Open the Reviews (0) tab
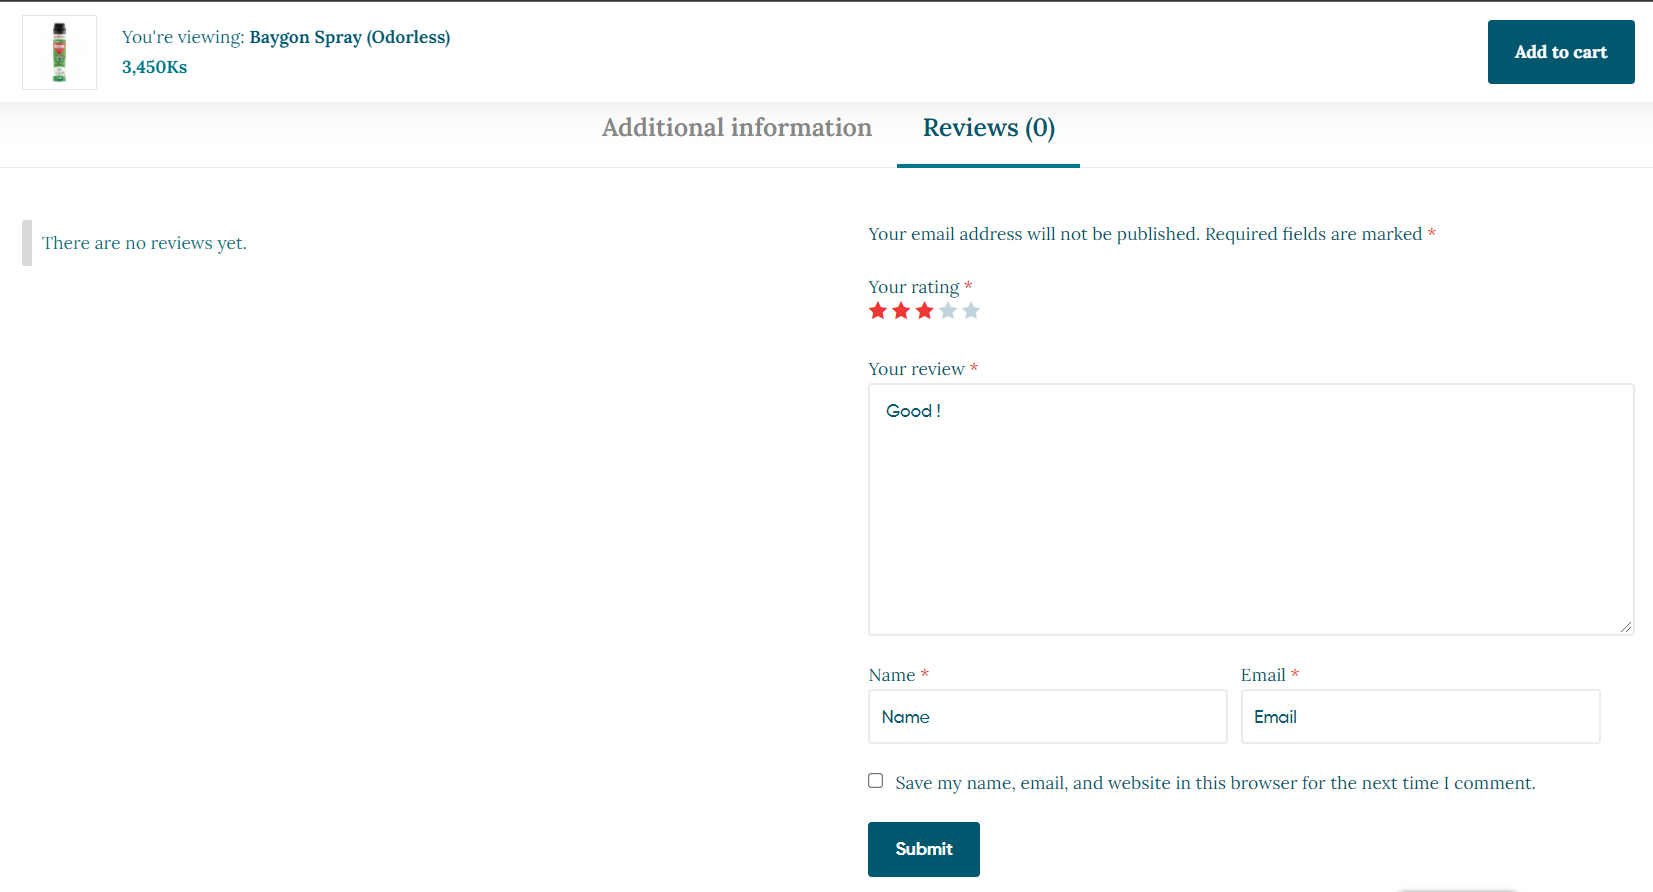 (x=988, y=128)
